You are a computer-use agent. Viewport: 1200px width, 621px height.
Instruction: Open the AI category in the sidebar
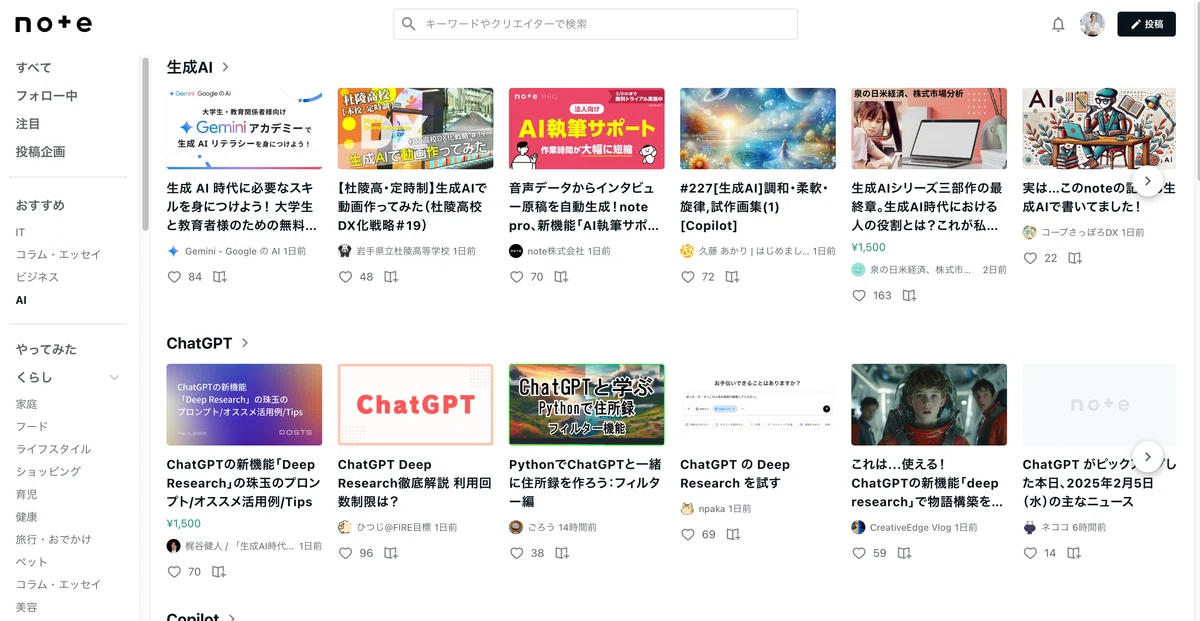tap(21, 300)
